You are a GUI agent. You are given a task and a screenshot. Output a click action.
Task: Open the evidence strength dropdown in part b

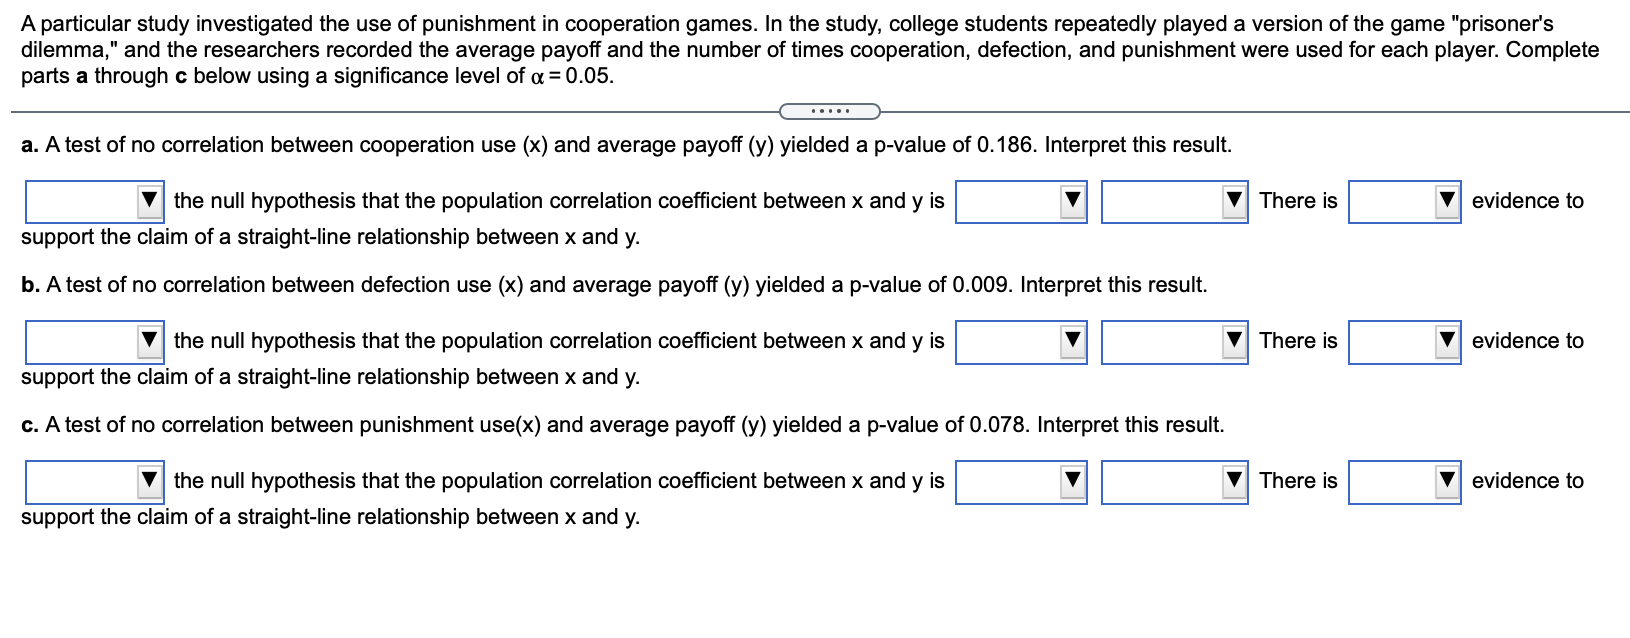[x=1446, y=341]
